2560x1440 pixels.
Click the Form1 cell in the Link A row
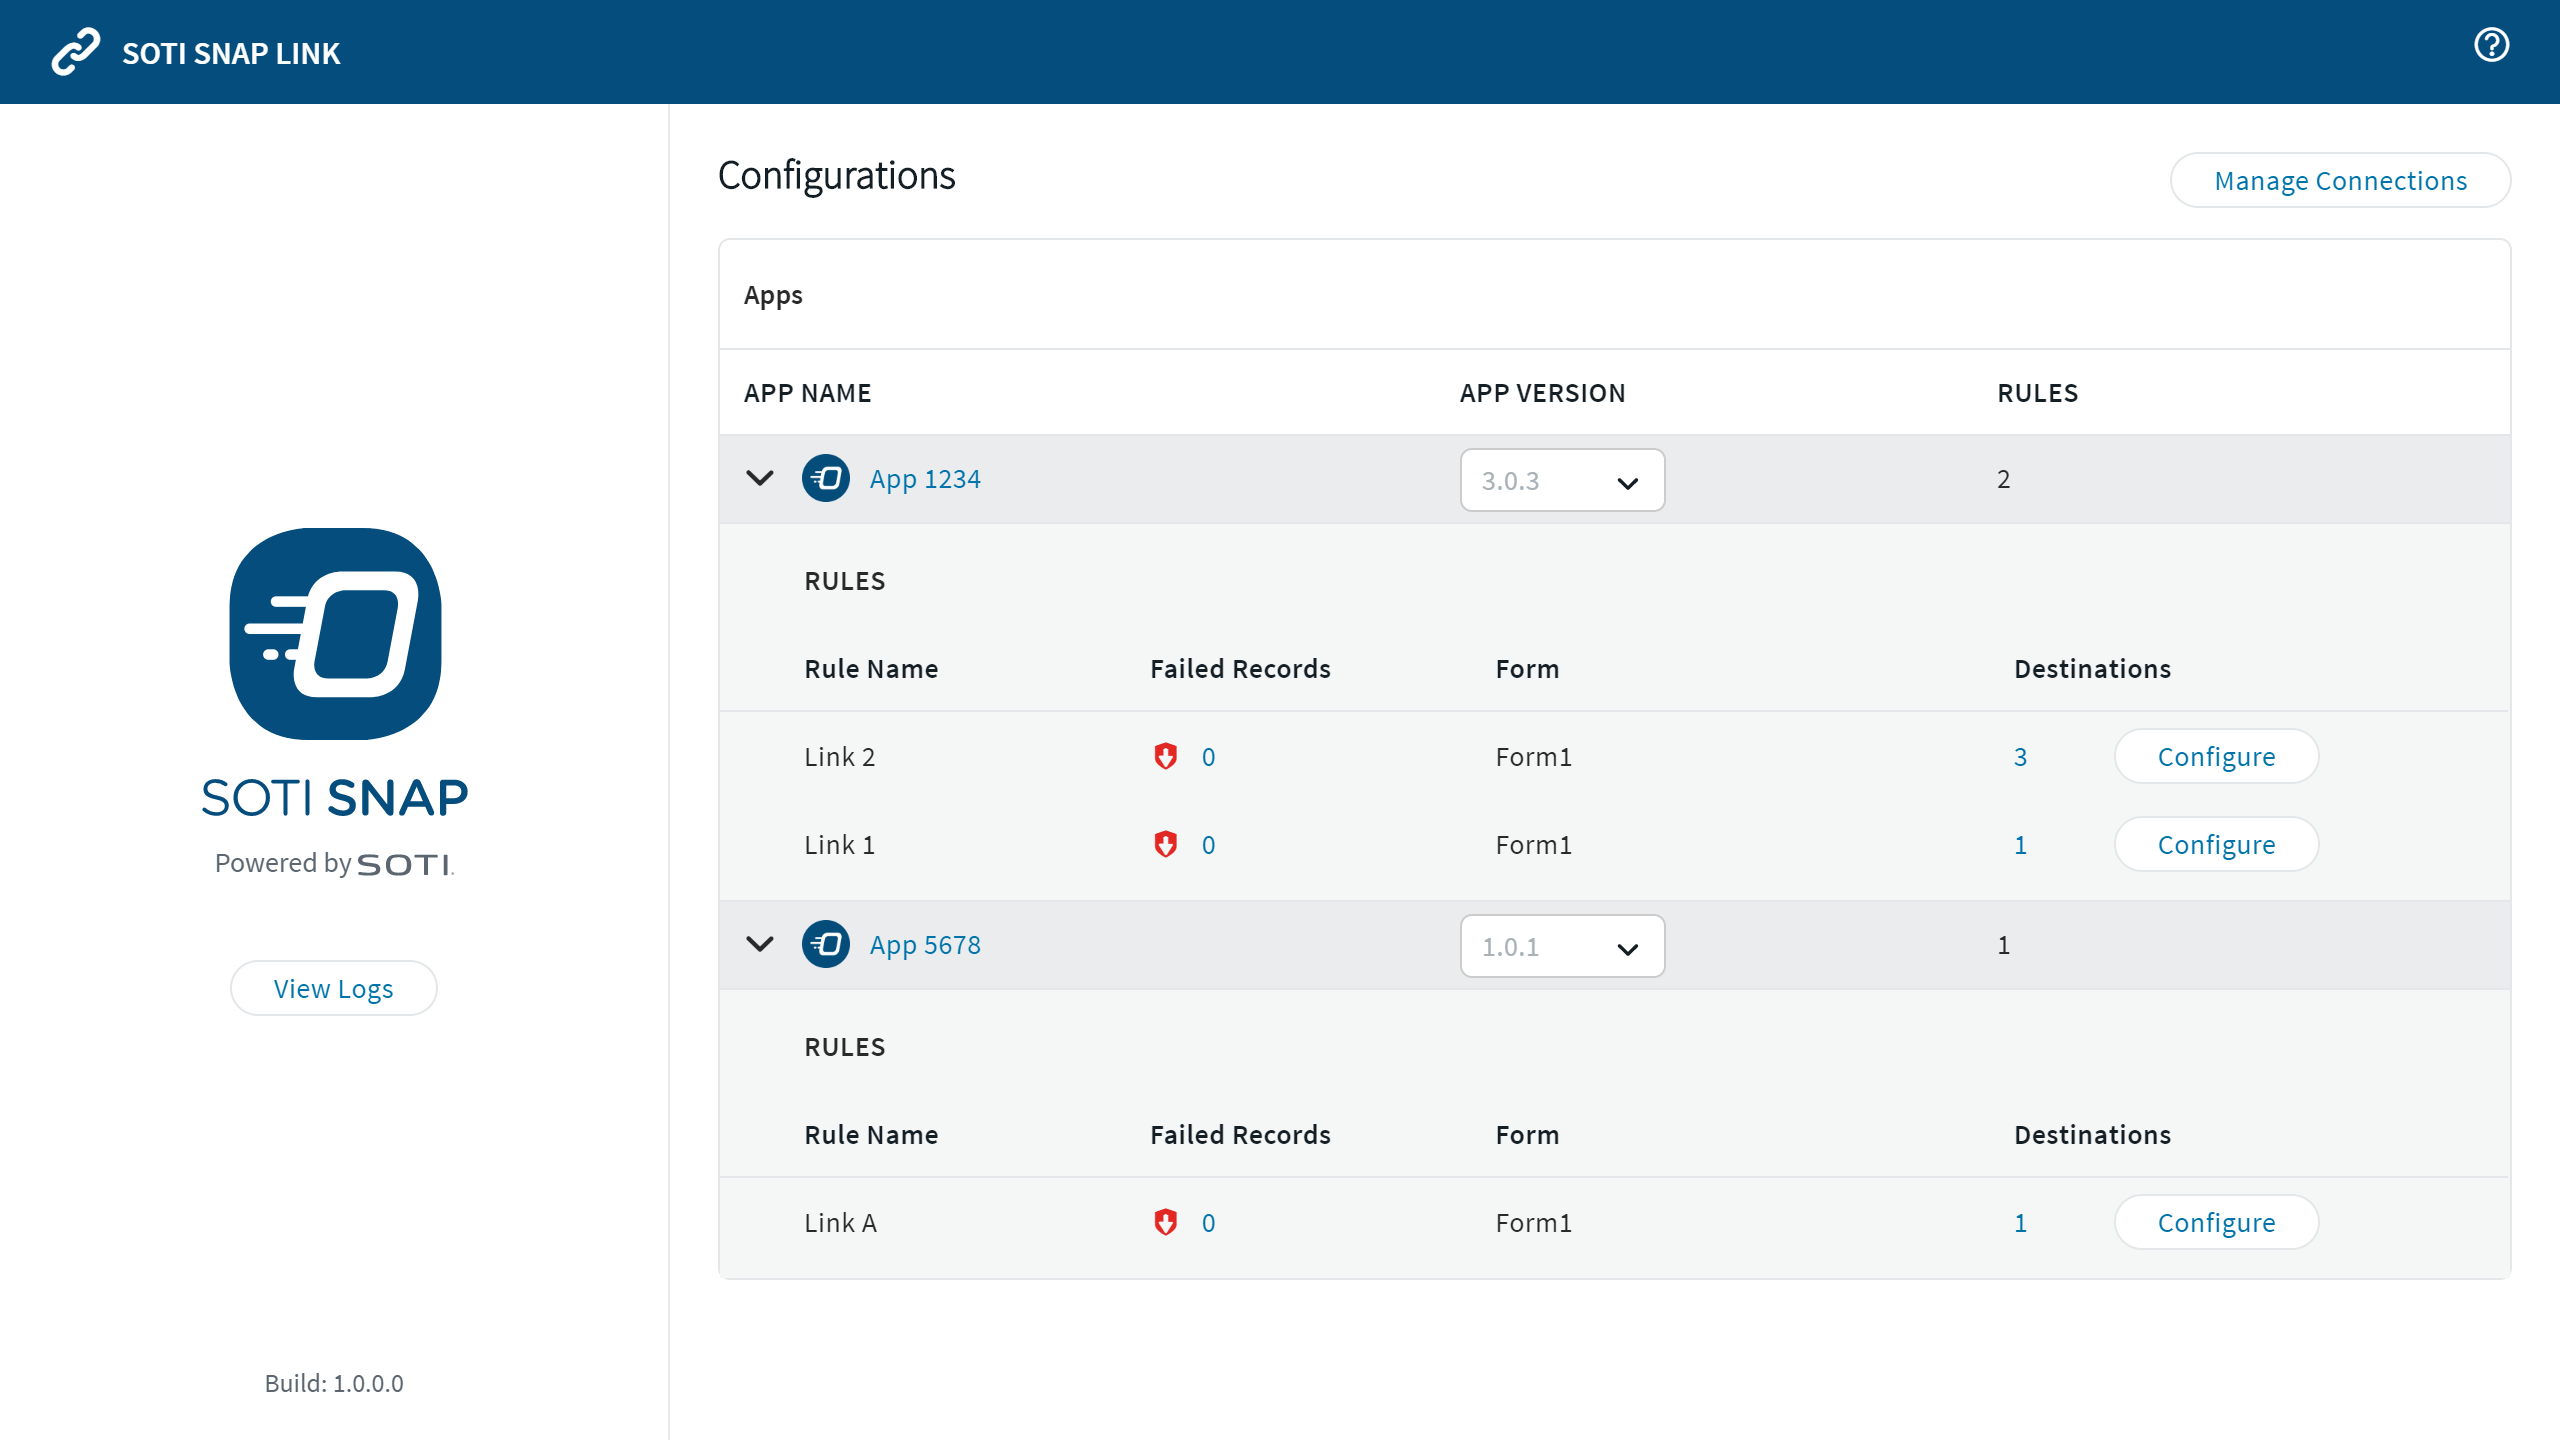tap(1533, 1223)
